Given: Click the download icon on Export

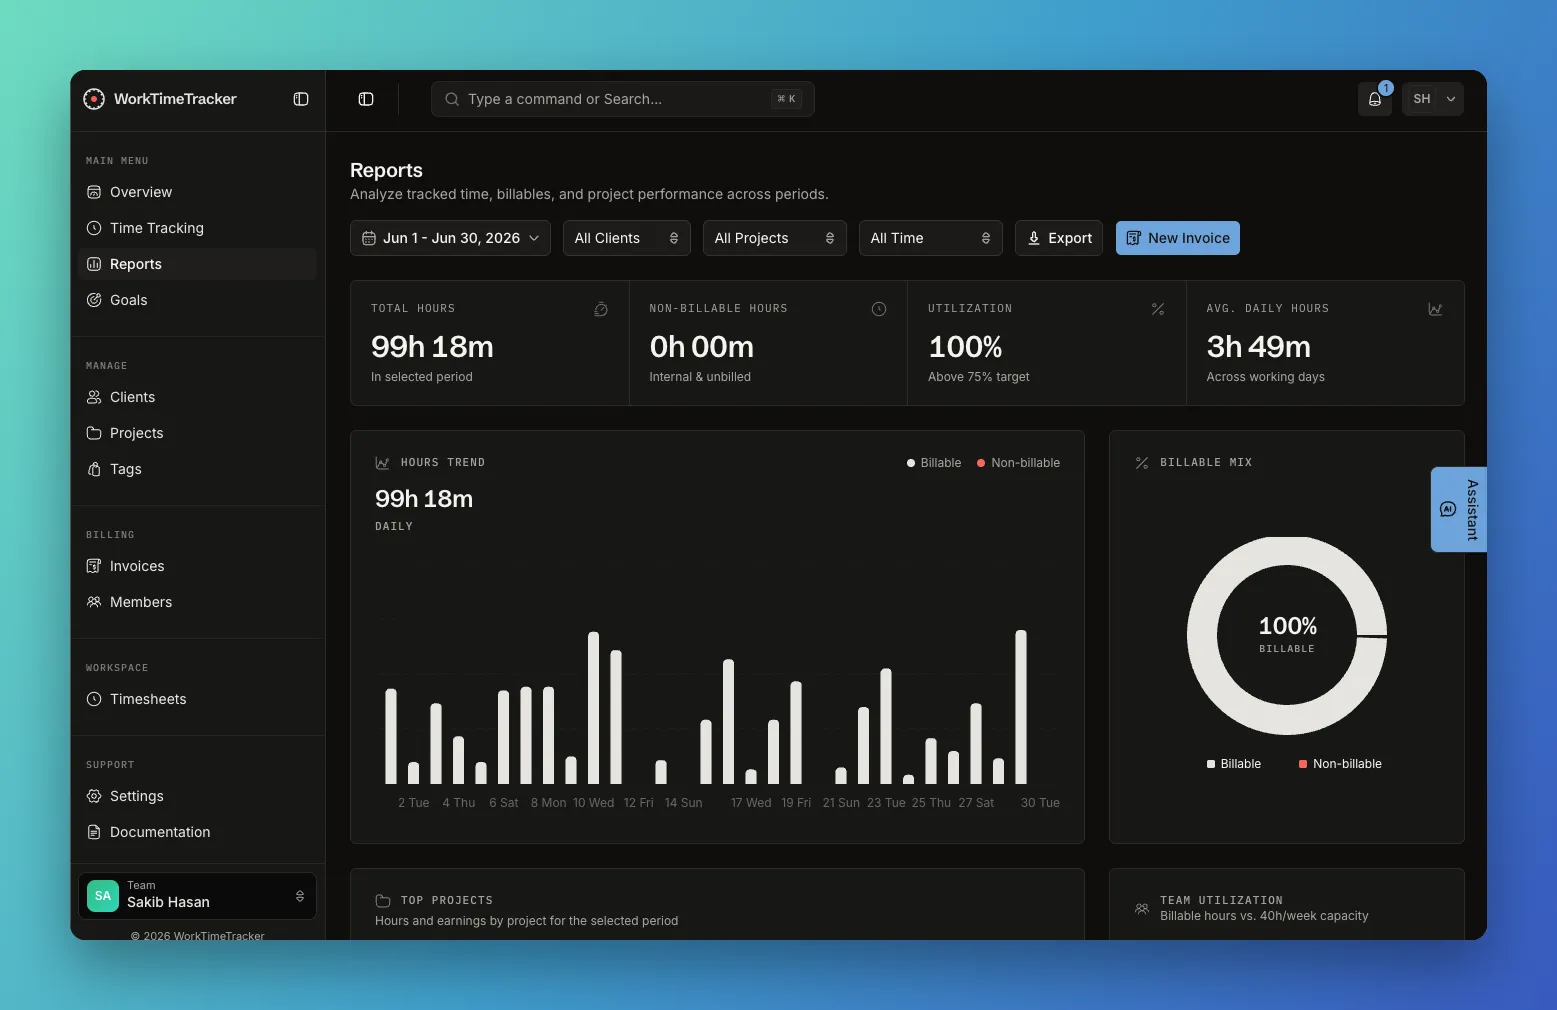Looking at the screenshot, I should 1034,238.
